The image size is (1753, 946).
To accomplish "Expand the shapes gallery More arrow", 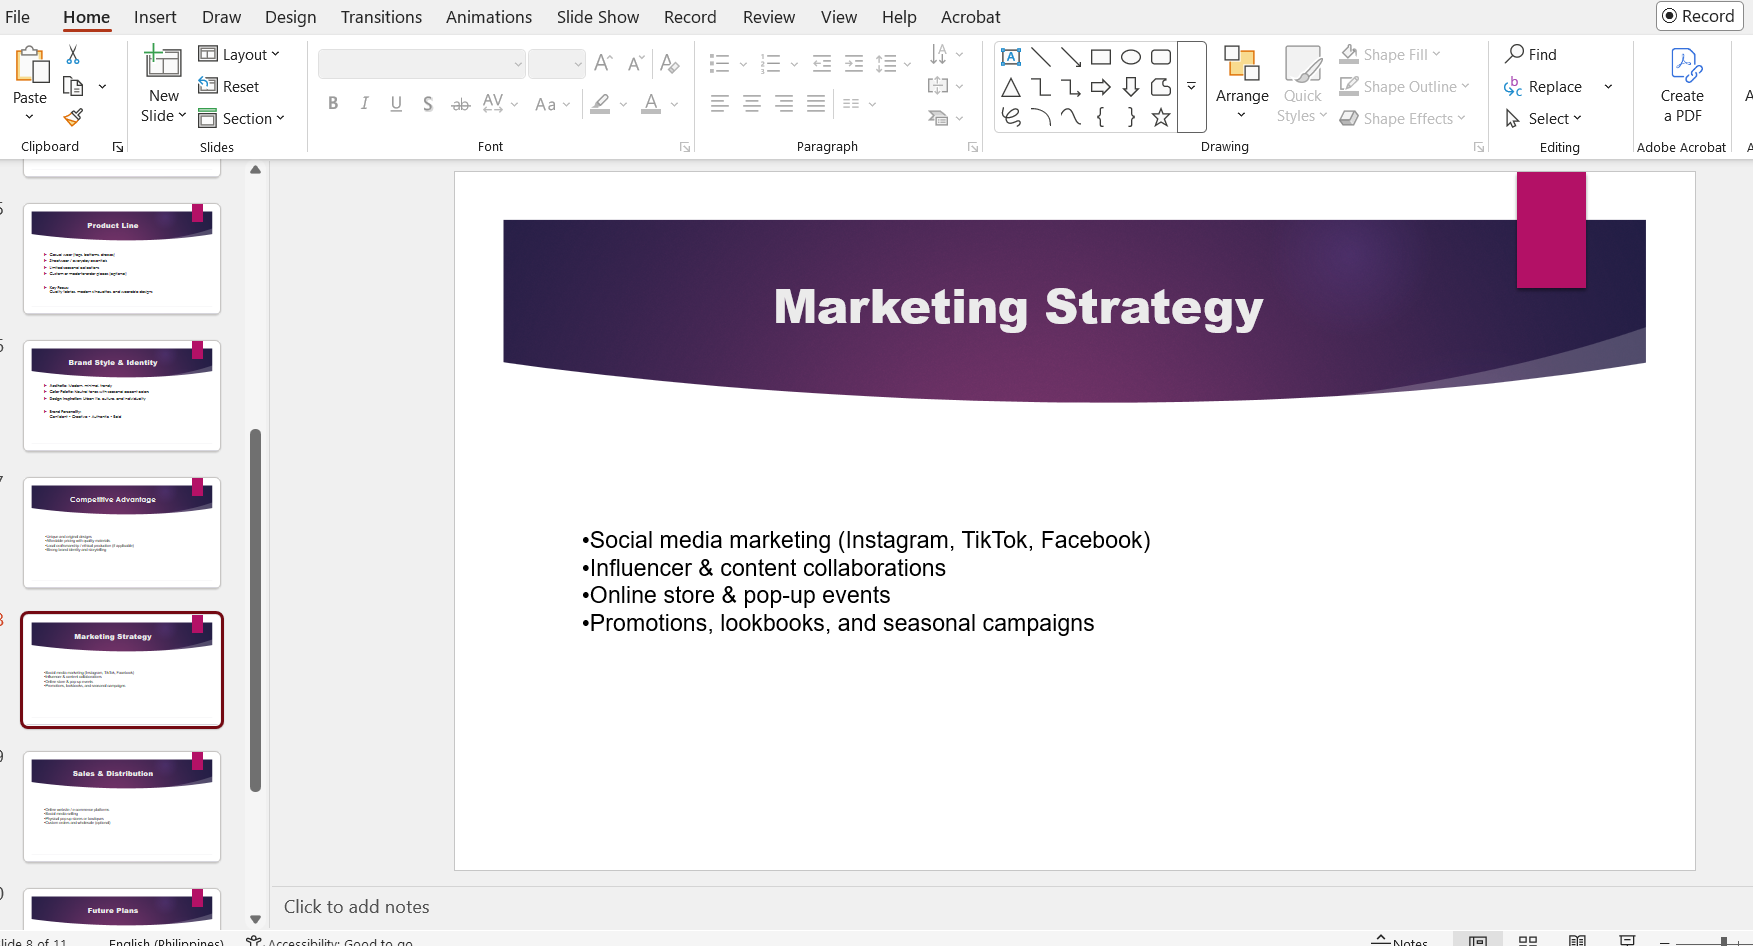I will click(x=1192, y=87).
